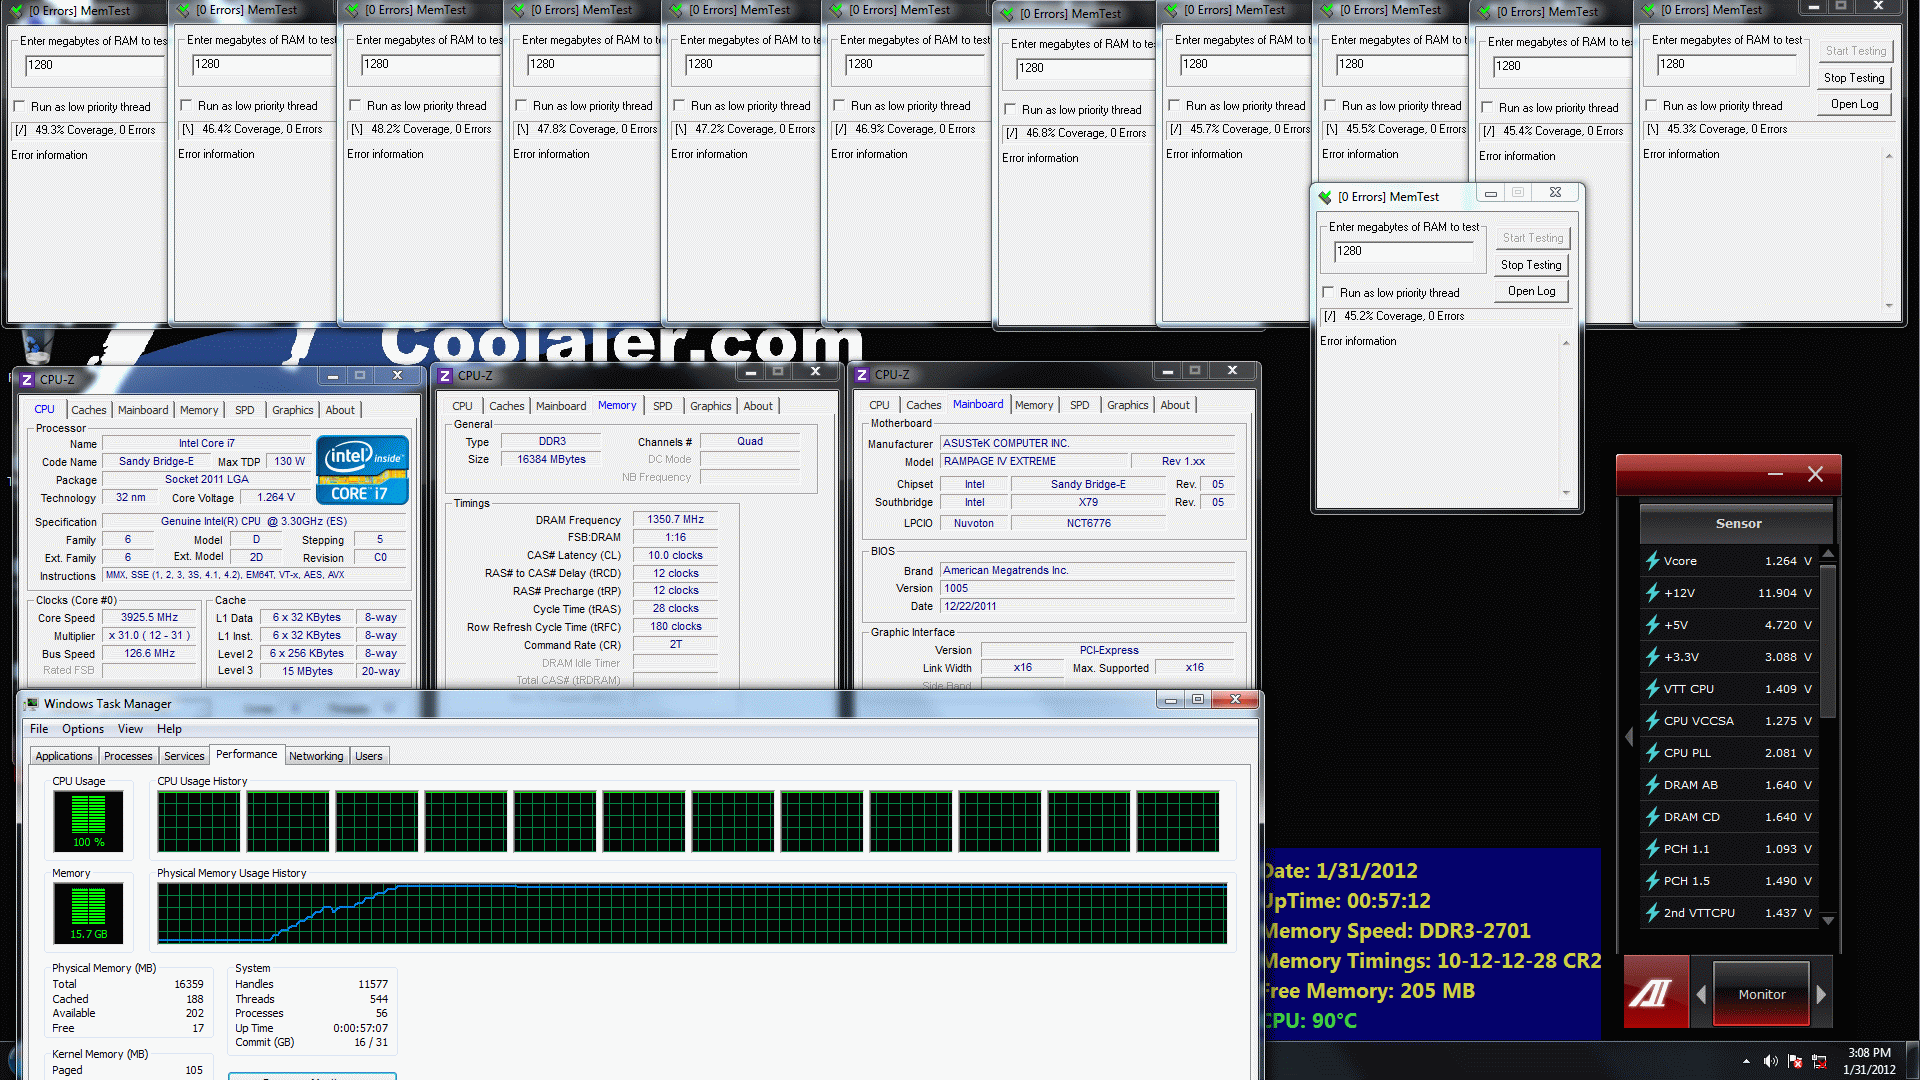Click Open Log in the 45.3% Coverage MemTest
This screenshot has width=1920, height=1080.
point(1854,104)
